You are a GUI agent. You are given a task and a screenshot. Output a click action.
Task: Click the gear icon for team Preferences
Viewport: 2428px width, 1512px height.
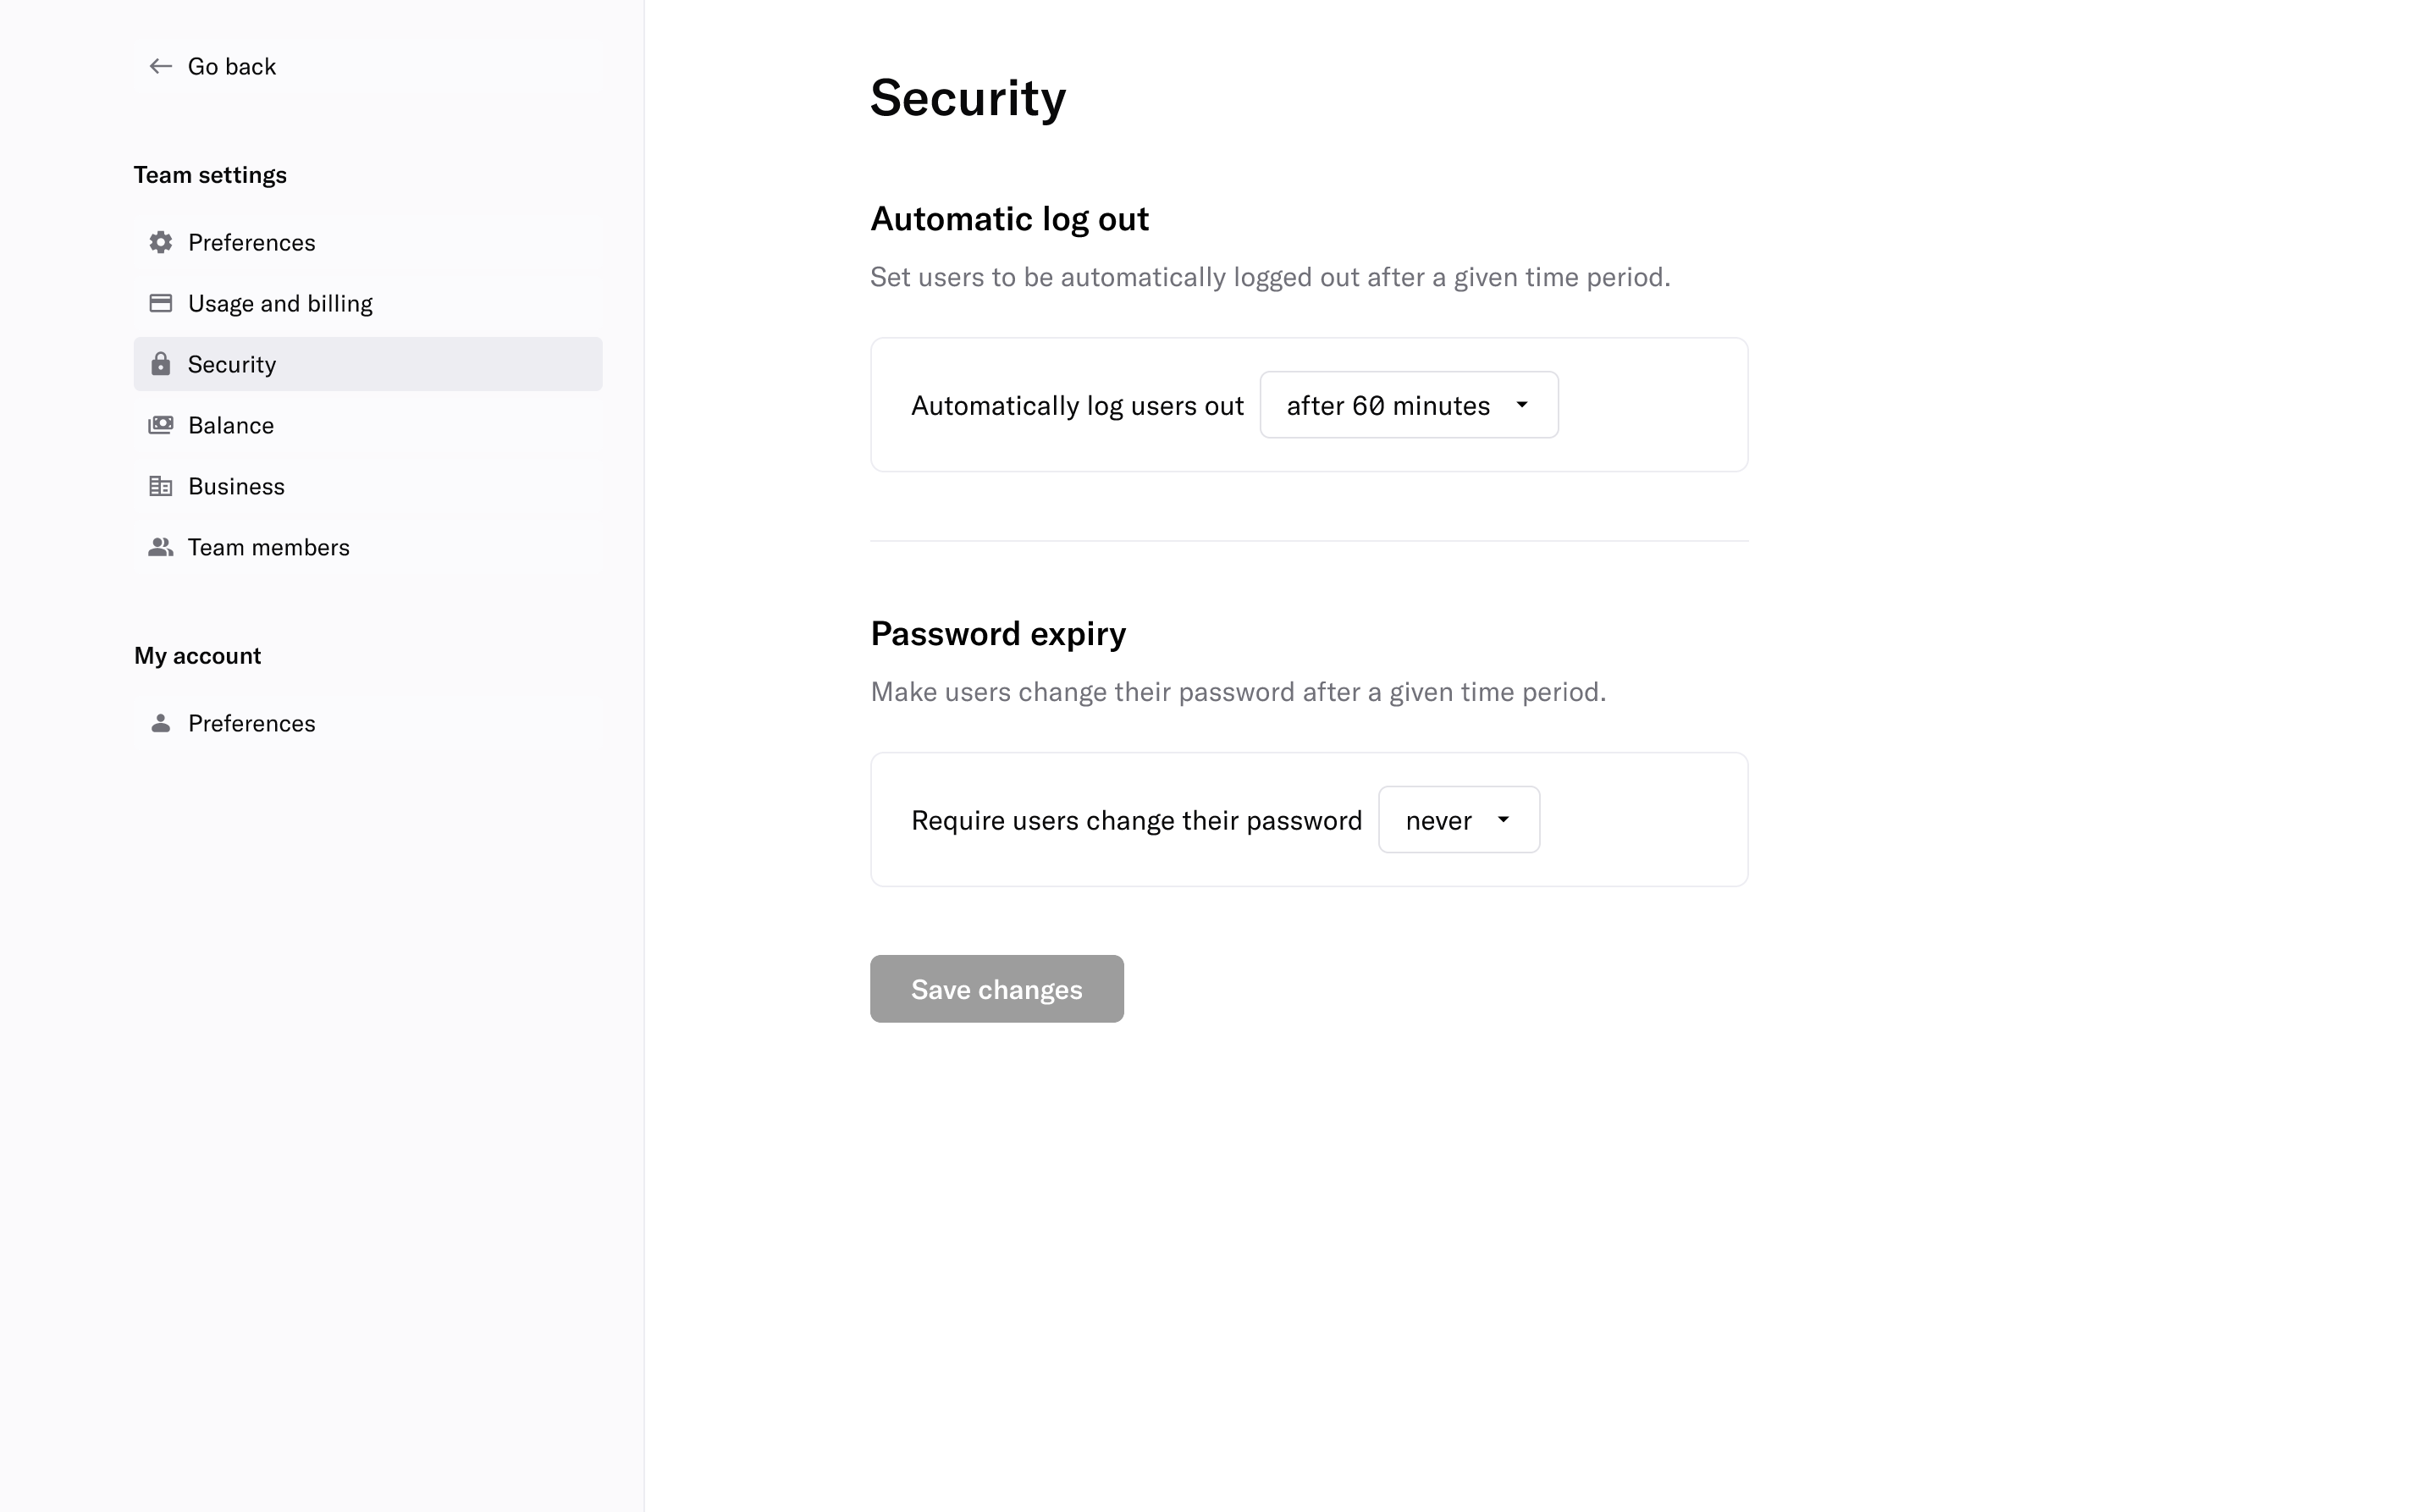point(160,242)
